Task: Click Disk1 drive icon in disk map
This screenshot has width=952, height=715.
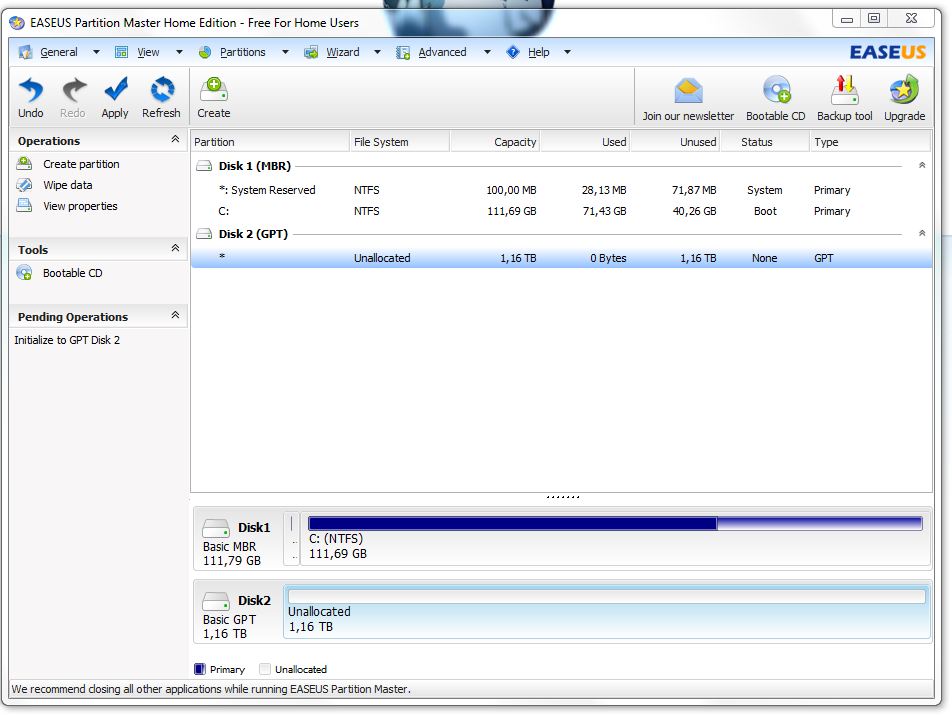Action: (x=216, y=527)
